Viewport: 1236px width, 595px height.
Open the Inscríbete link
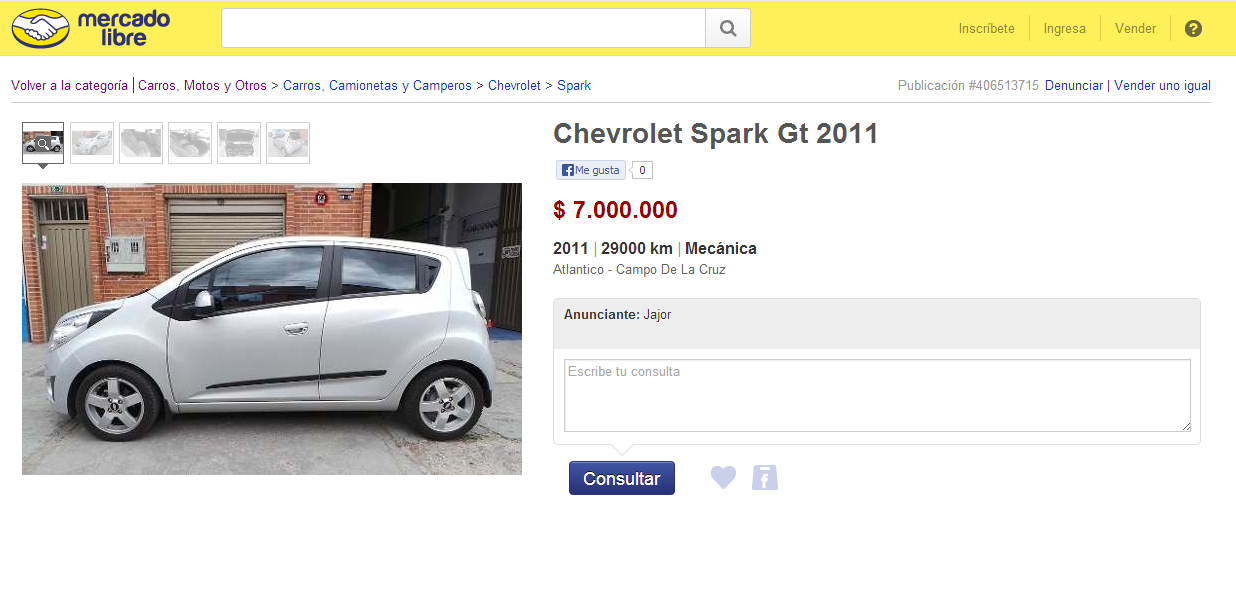click(986, 29)
